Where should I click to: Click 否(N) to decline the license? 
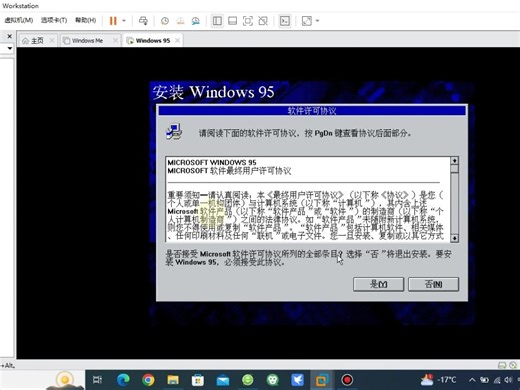[x=433, y=284]
